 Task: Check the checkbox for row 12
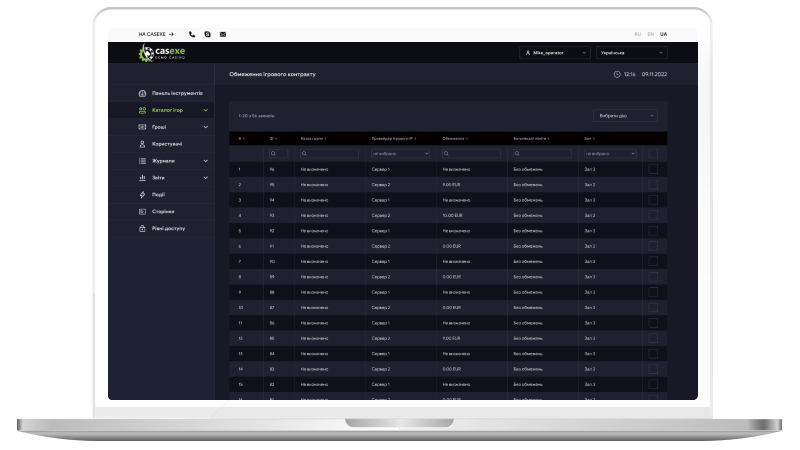[653, 338]
